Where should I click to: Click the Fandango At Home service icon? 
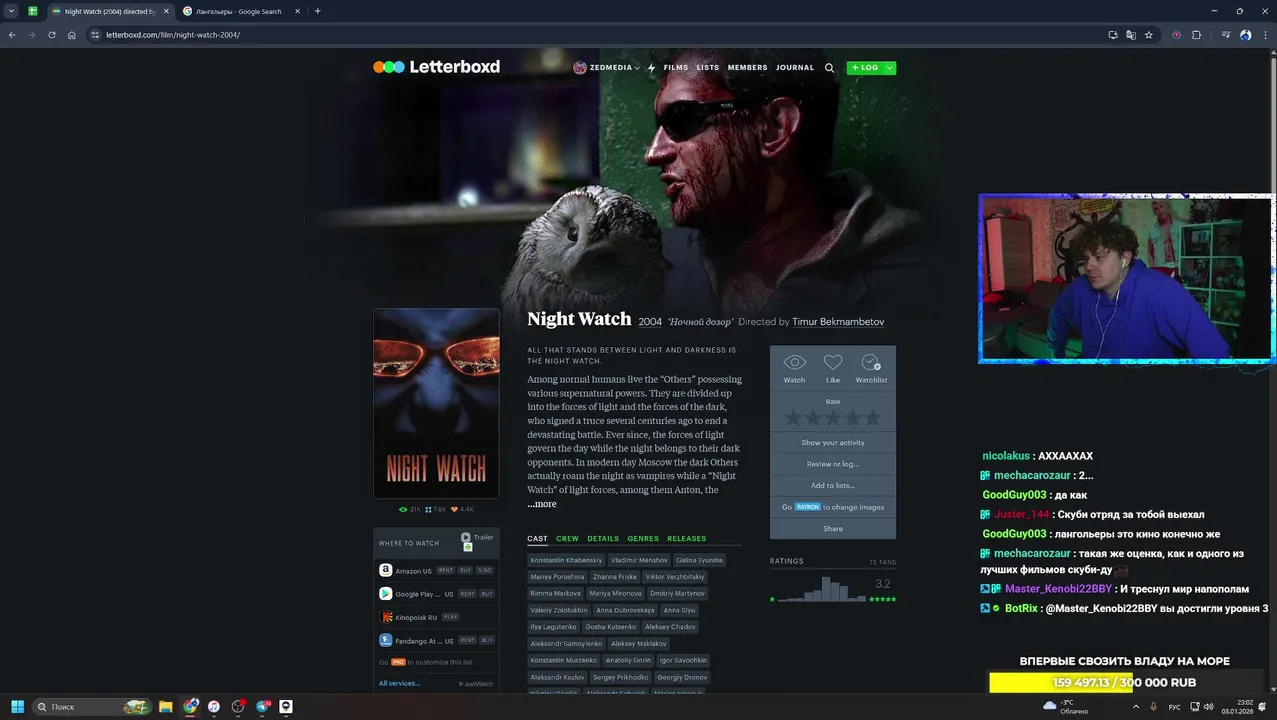(x=385, y=641)
